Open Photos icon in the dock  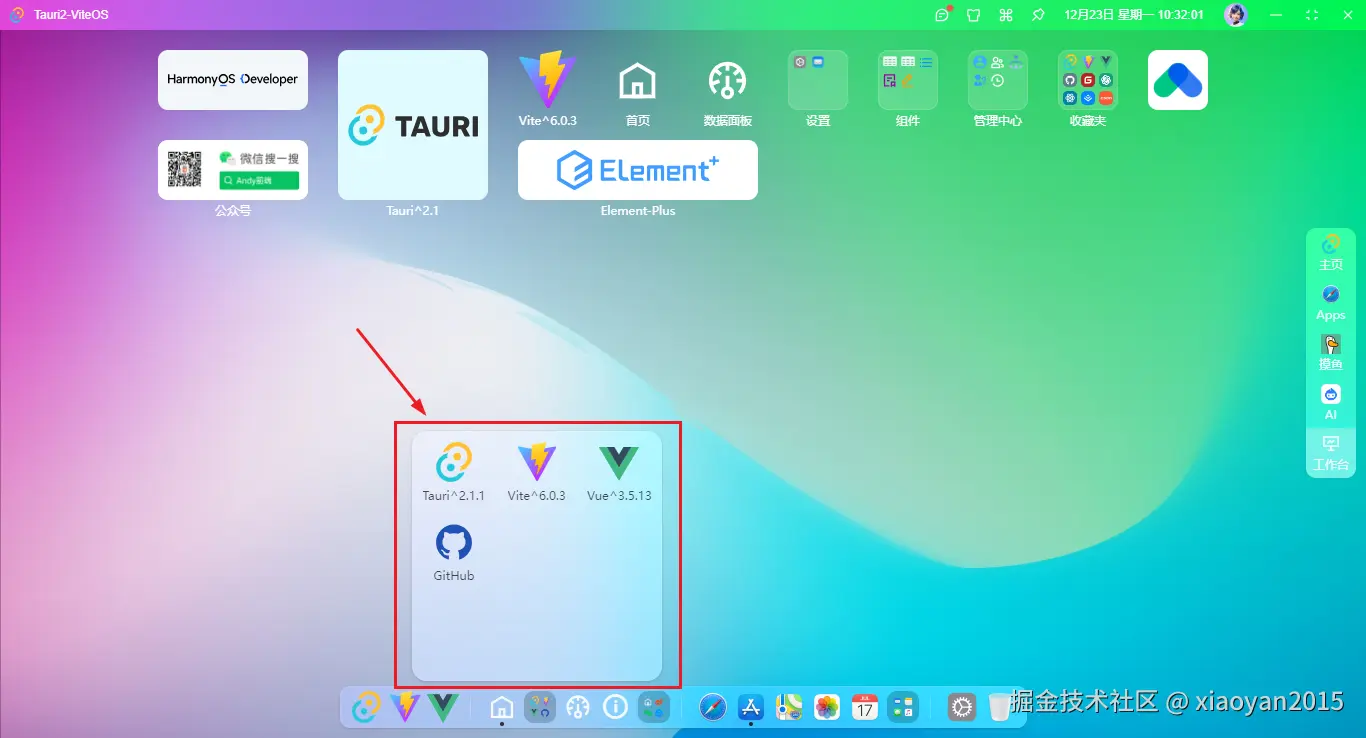(827, 707)
